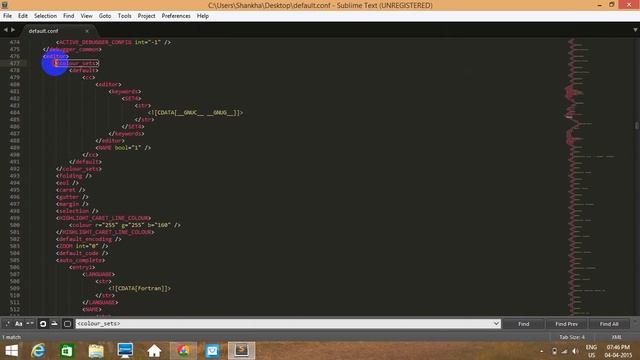The height and width of the screenshot is (360, 640).
Task: Open the Tools menu
Action: pos(124,16)
